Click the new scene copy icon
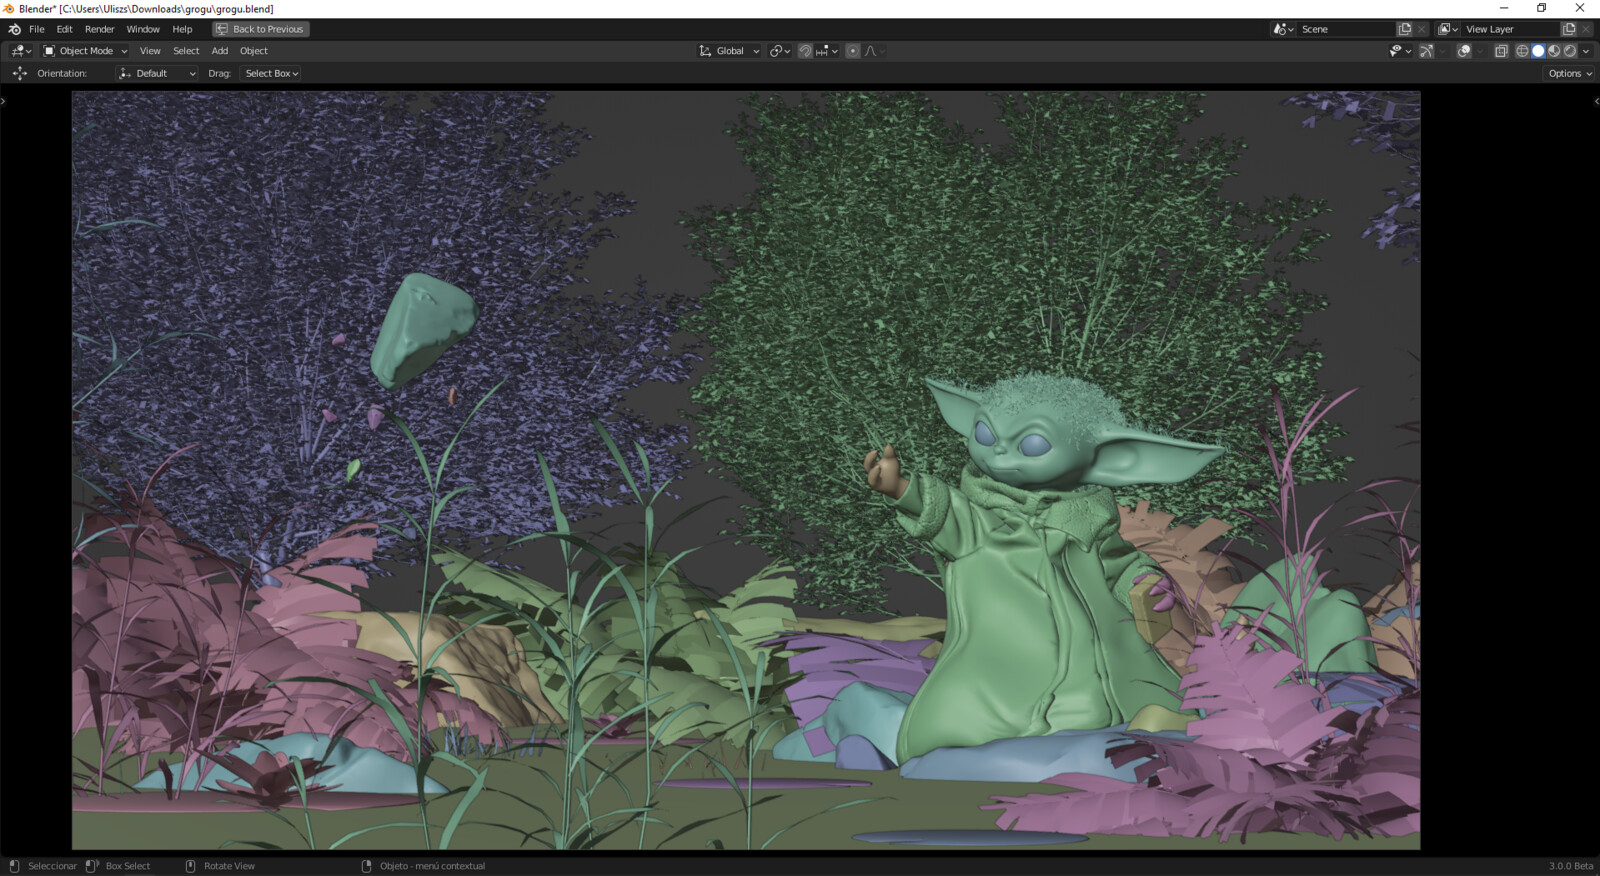 point(1405,29)
